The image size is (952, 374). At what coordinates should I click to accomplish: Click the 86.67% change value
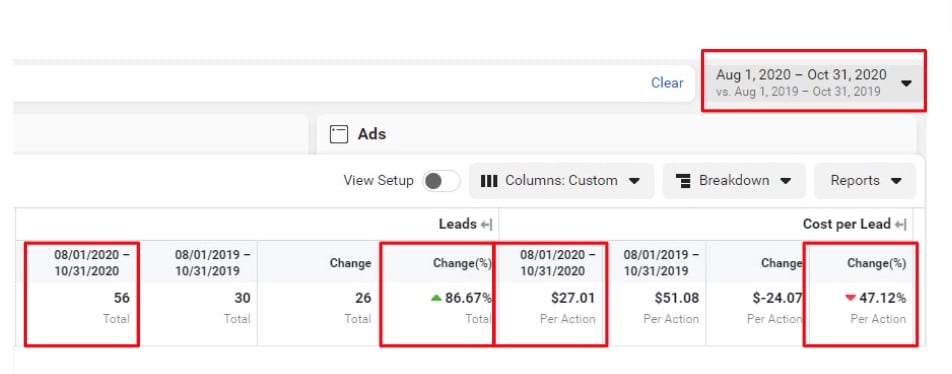pos(468,298)
